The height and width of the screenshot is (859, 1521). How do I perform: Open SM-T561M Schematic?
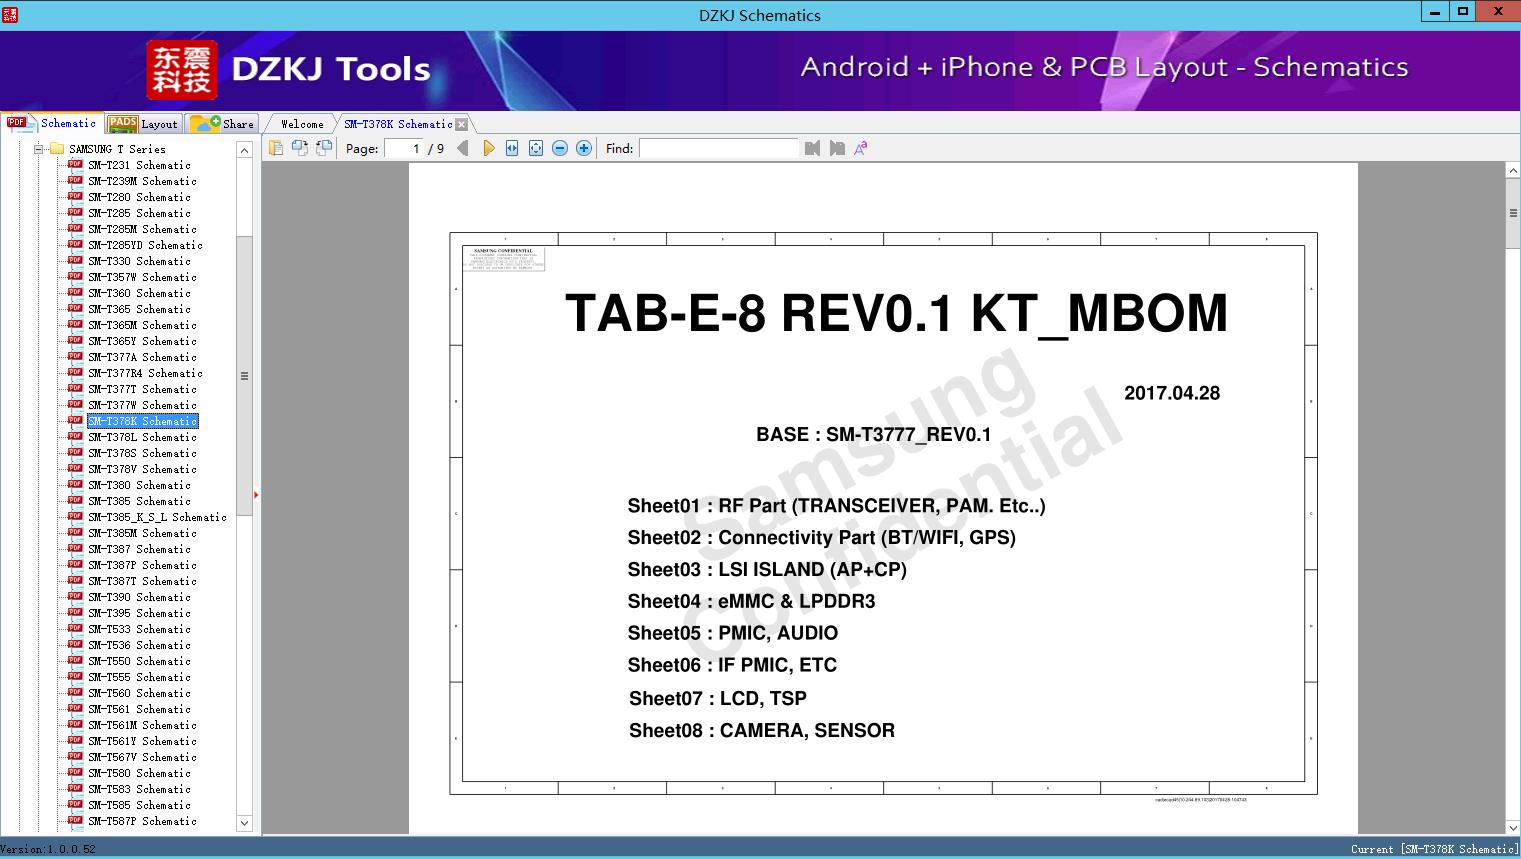(142, 725)
